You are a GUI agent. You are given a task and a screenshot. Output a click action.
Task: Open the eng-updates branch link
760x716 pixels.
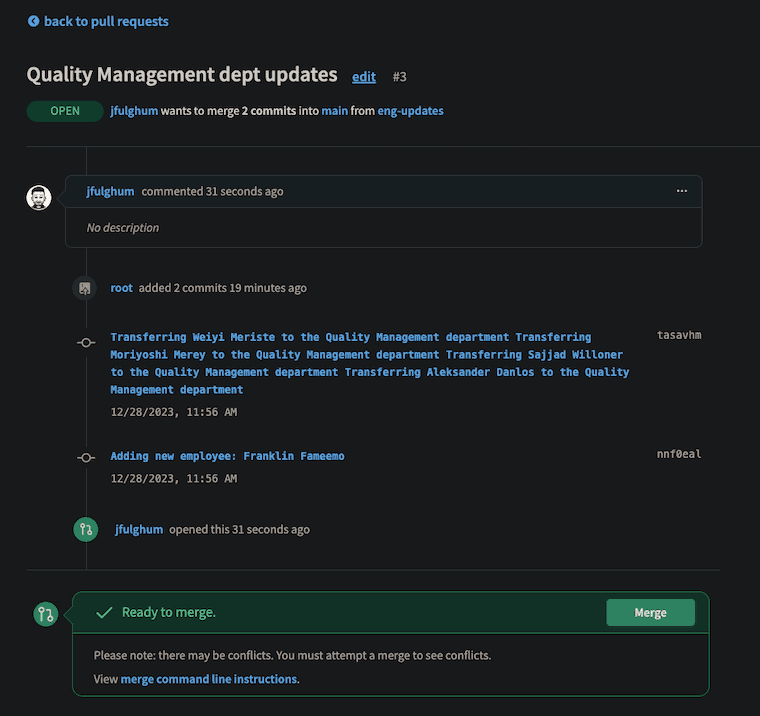coord(411,111)
